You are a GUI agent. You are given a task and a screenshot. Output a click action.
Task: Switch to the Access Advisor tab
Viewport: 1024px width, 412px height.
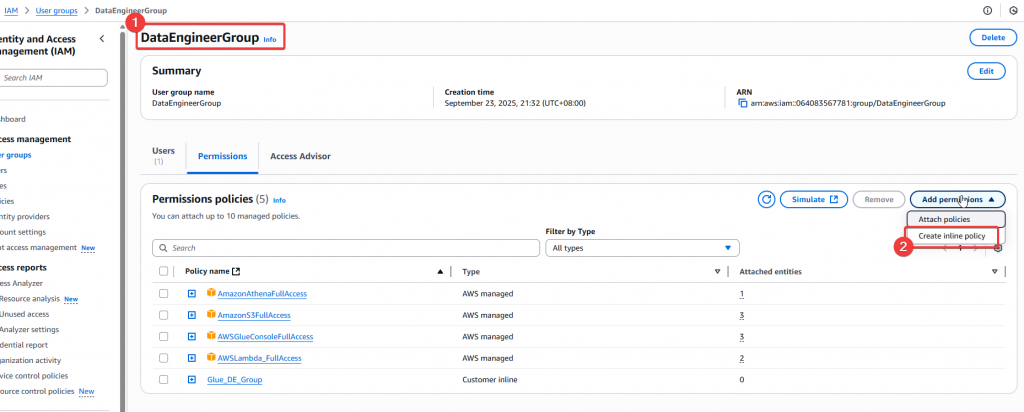click(300, 157)
